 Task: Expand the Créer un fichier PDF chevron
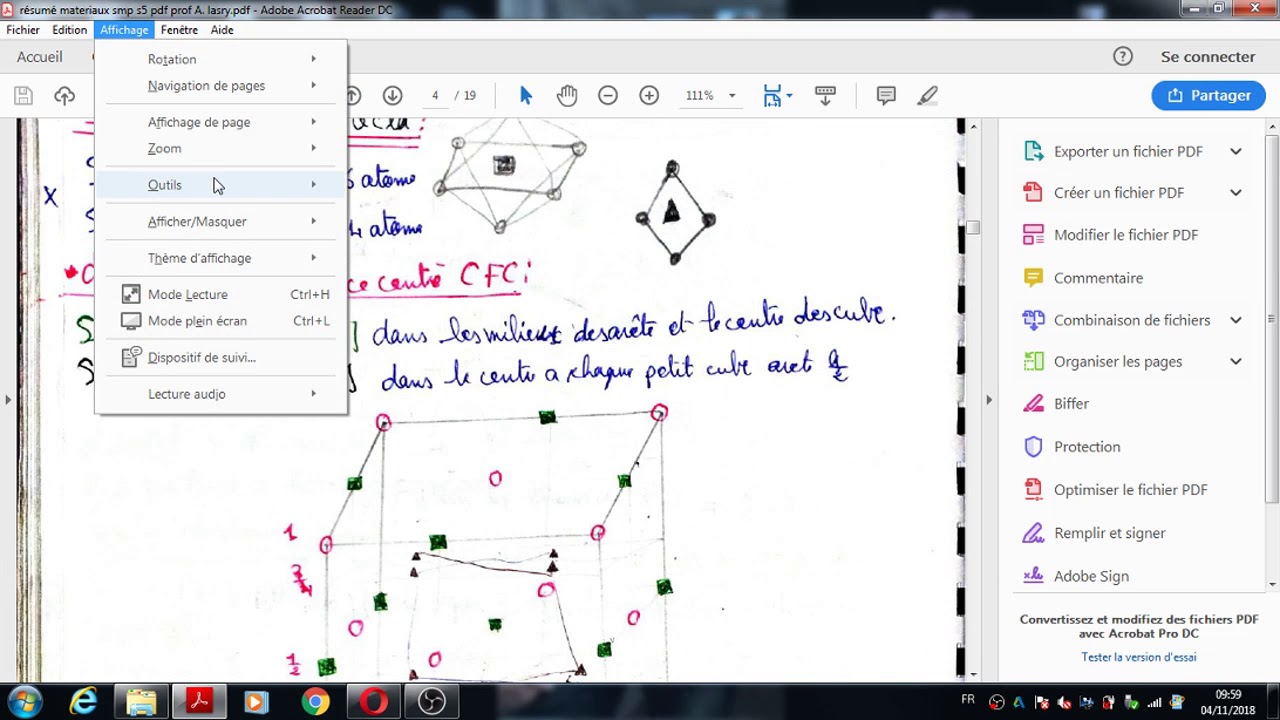(x=1236, y=192)
